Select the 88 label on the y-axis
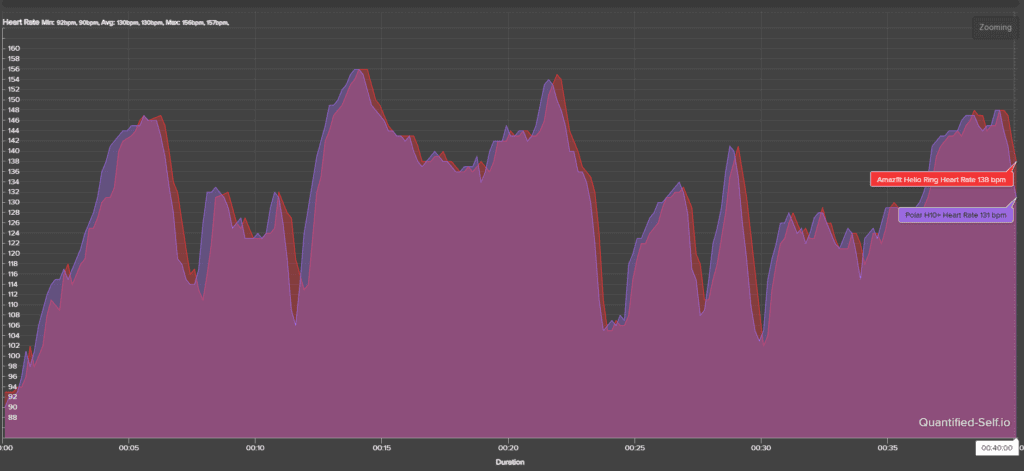 pos(13,417)
